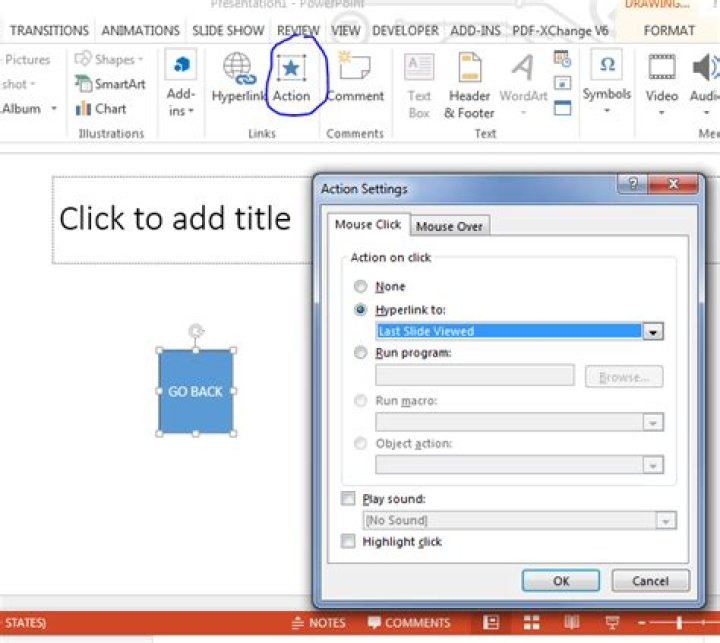Insert a new Comment

(x=355, y=77)
